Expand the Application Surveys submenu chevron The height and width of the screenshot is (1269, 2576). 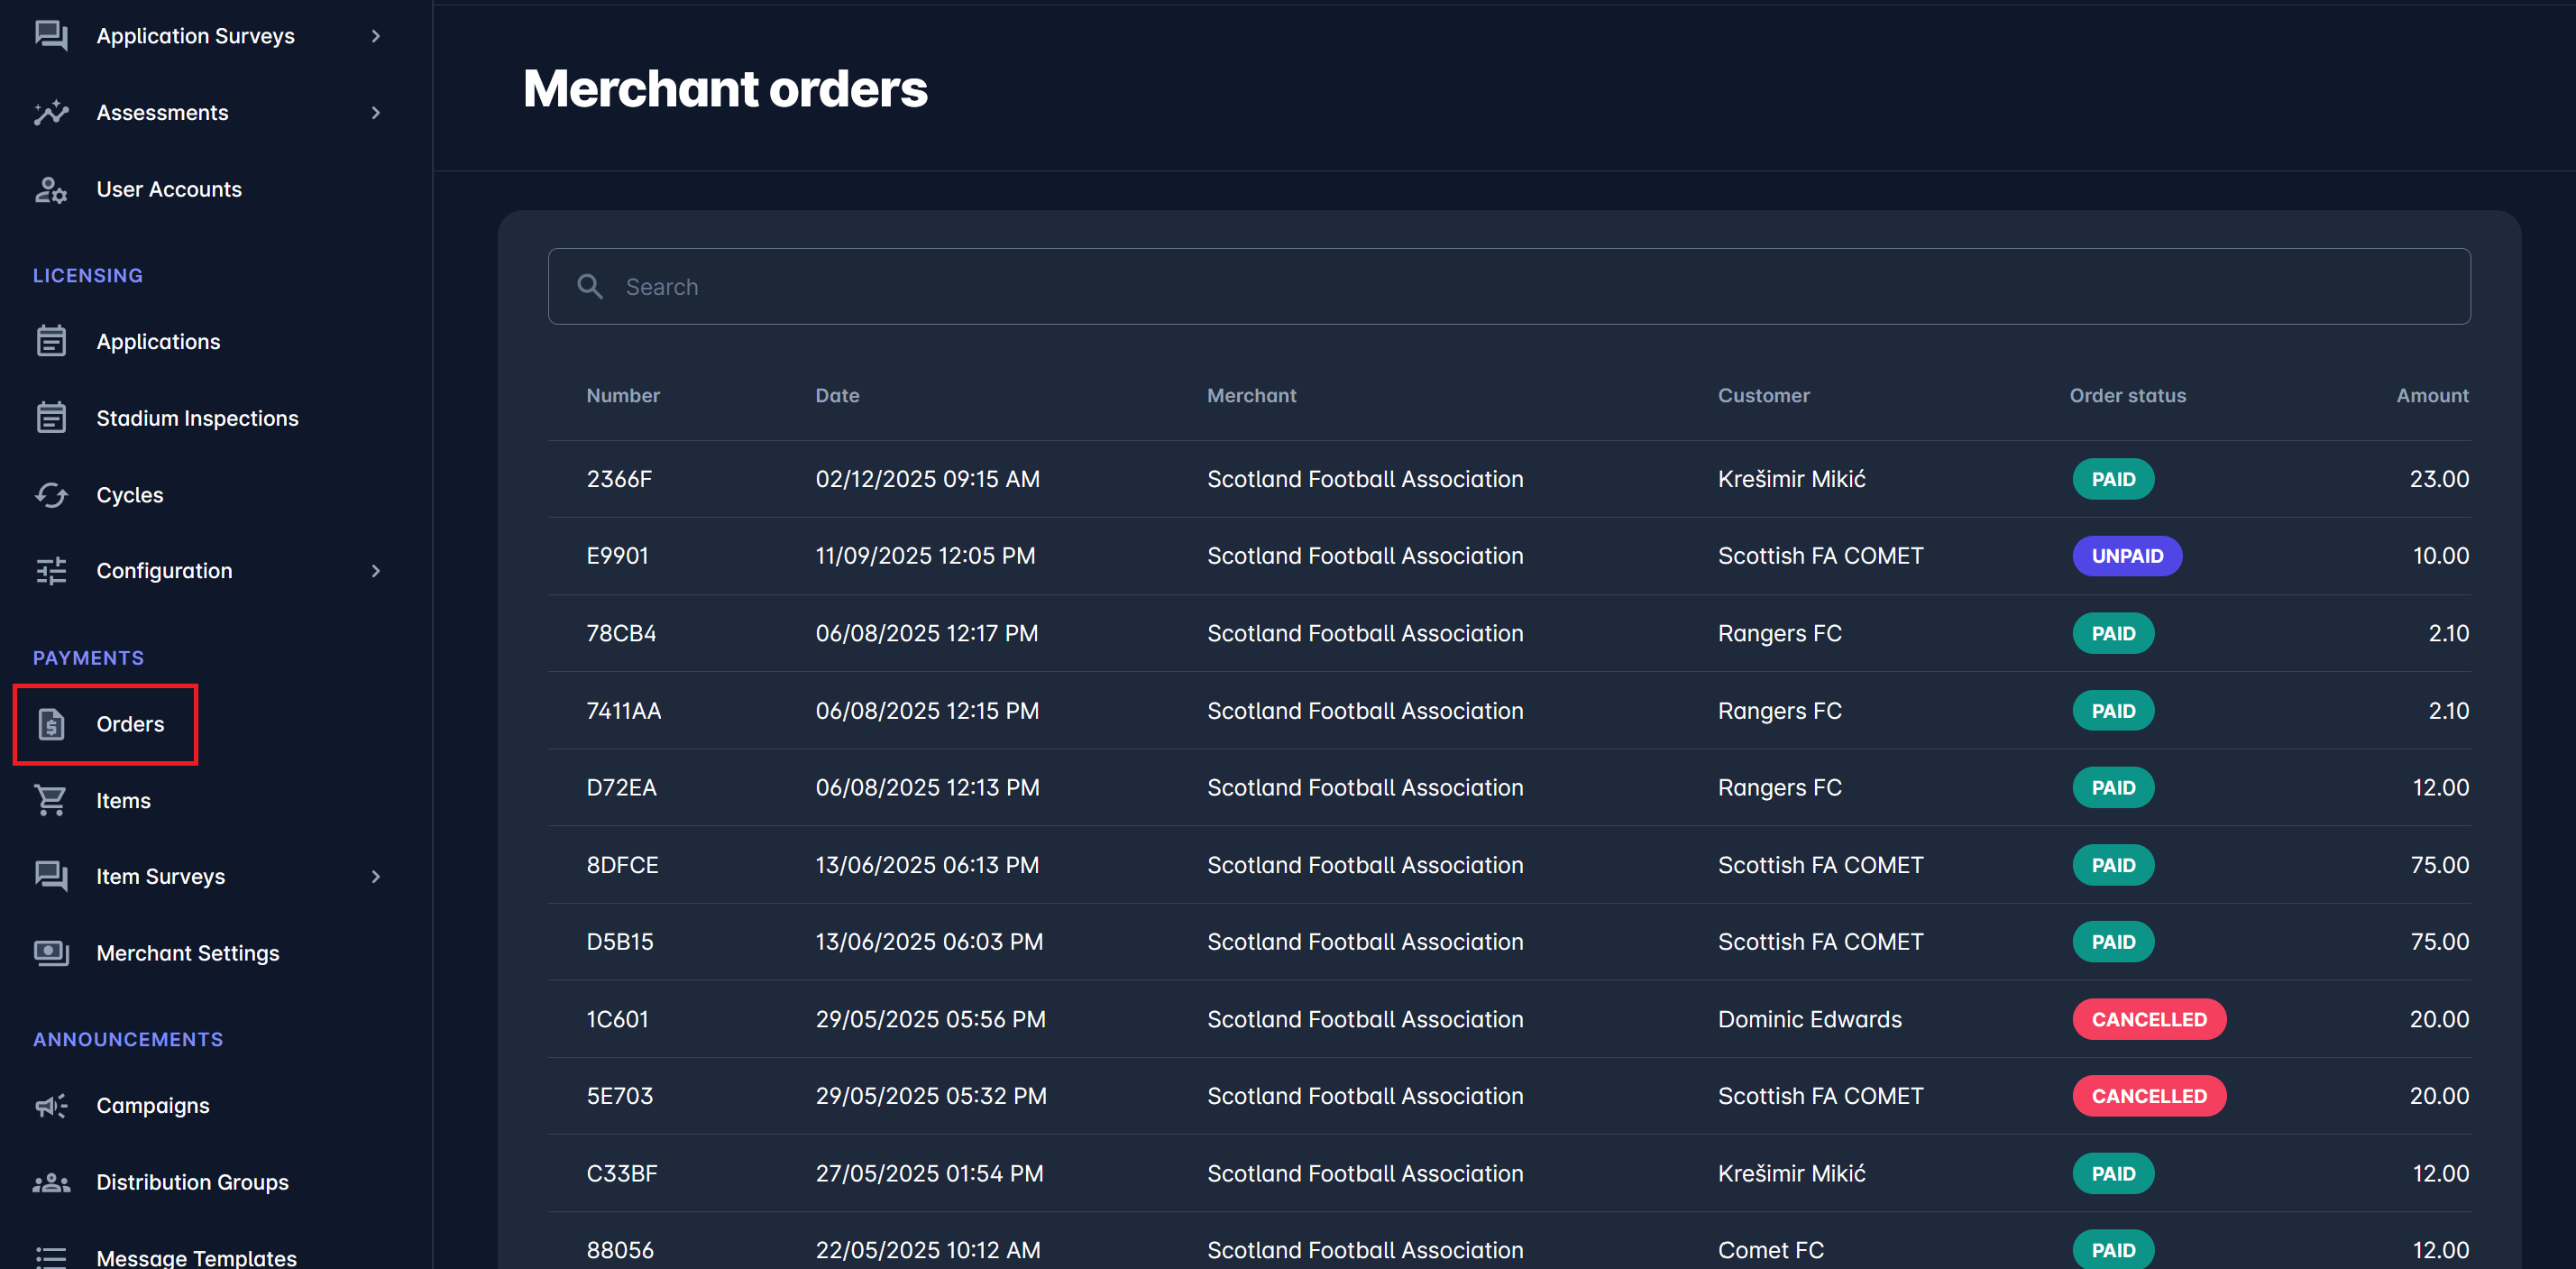(375, 36)
